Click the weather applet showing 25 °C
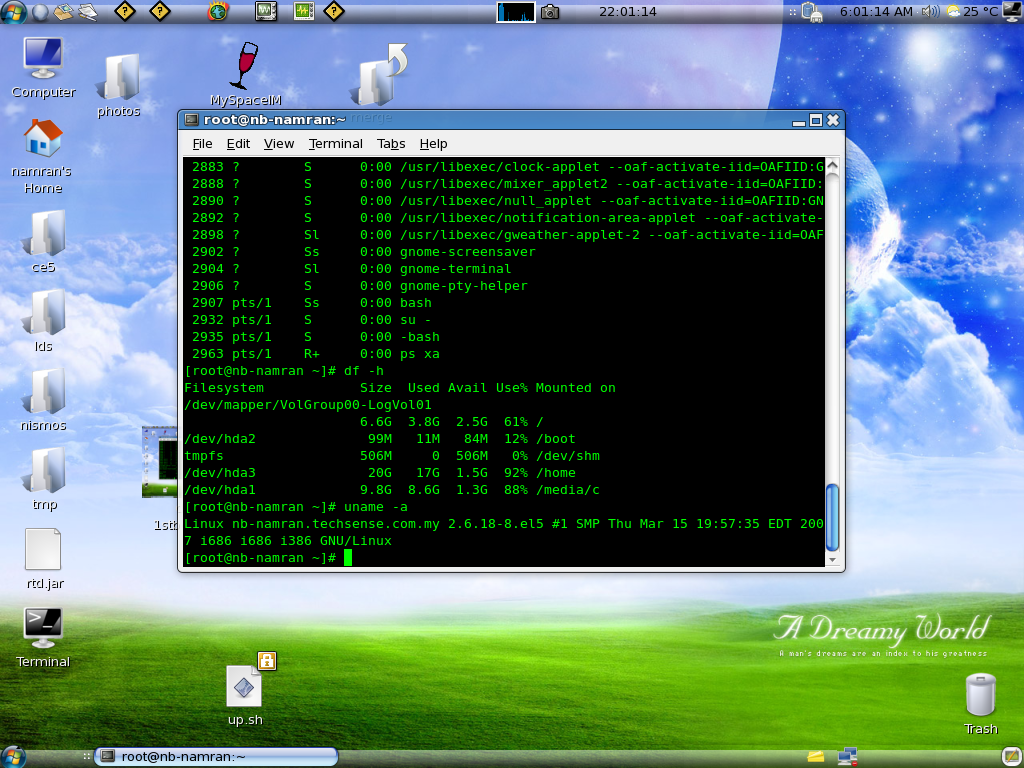This screenshot has height=768, width=1024. pyautogui.click(x=972, y=12)
